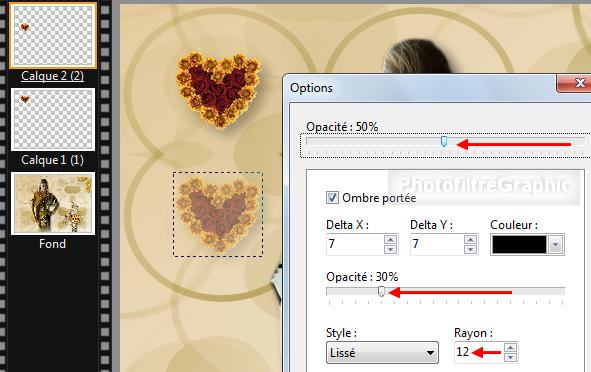Click the shadow Opacité 30% slider handle
591x372 pixels.
pos(381,291)
